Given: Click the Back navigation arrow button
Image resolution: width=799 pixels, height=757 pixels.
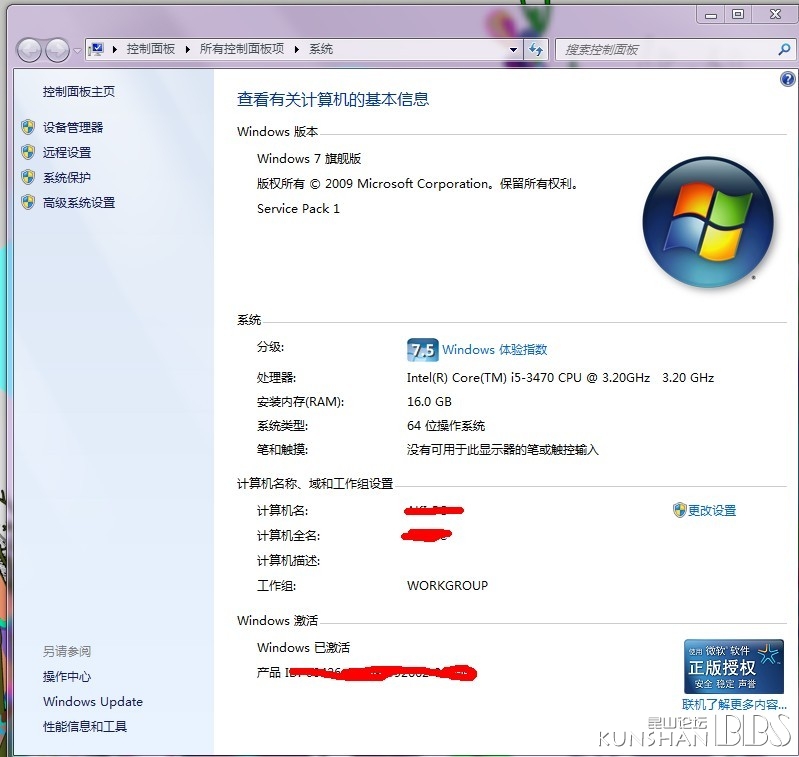Looking at the screenshot, I should pos(30,49).
